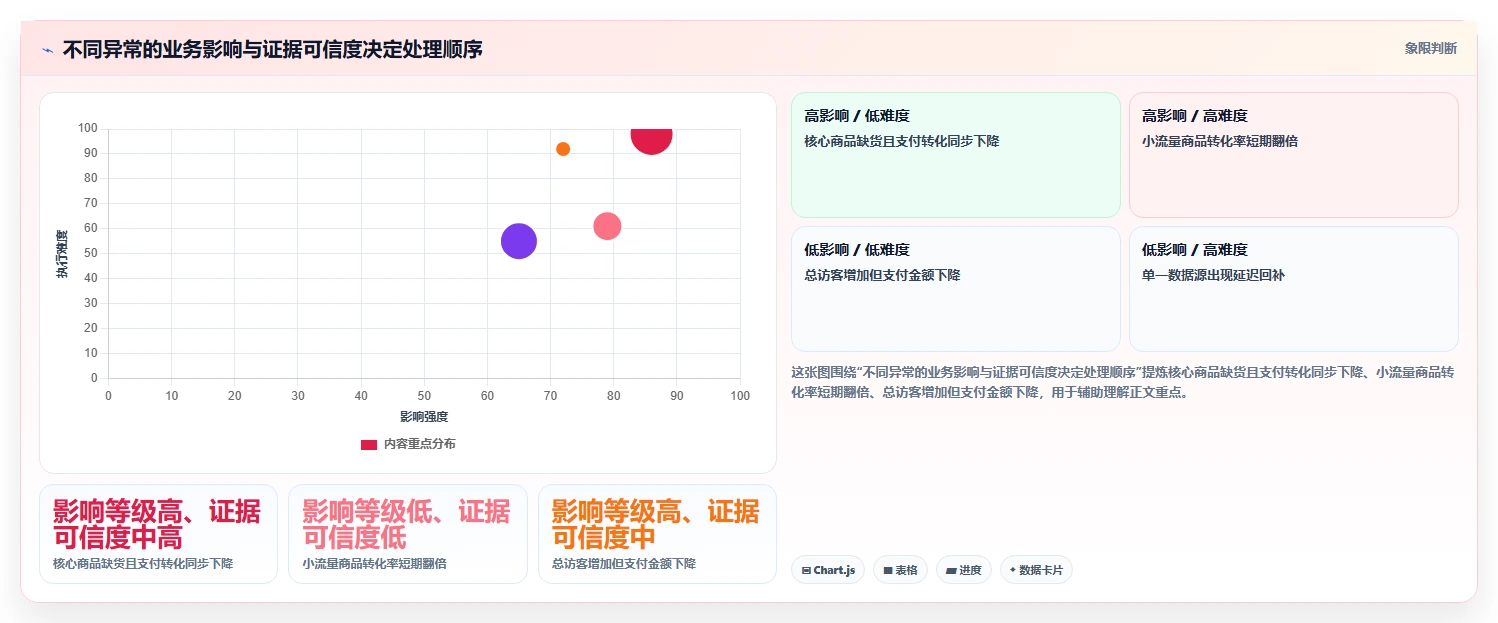Click the 影响等级高、证据可信度中高 card

(158, 534)
